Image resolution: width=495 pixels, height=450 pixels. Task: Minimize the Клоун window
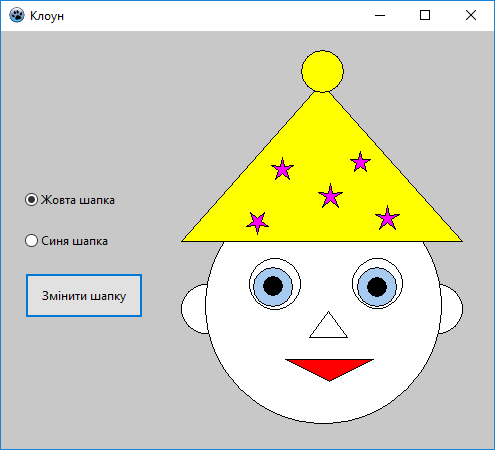tap(380, 15)
